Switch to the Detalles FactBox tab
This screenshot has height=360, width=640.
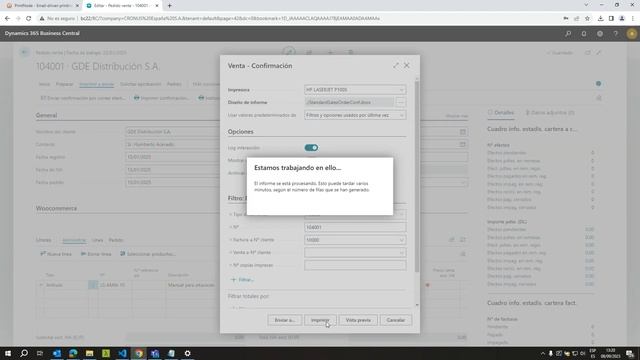[x=501, y=113]
